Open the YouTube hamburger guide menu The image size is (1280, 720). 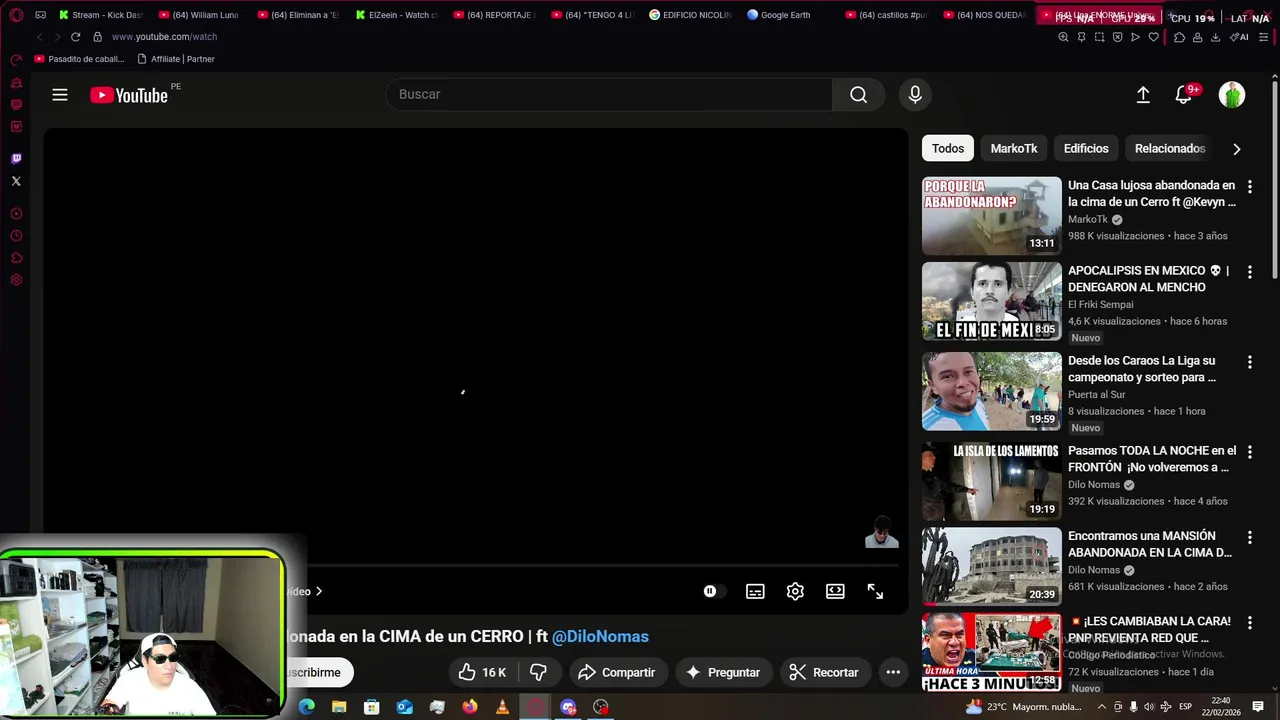tap(60, 94)
